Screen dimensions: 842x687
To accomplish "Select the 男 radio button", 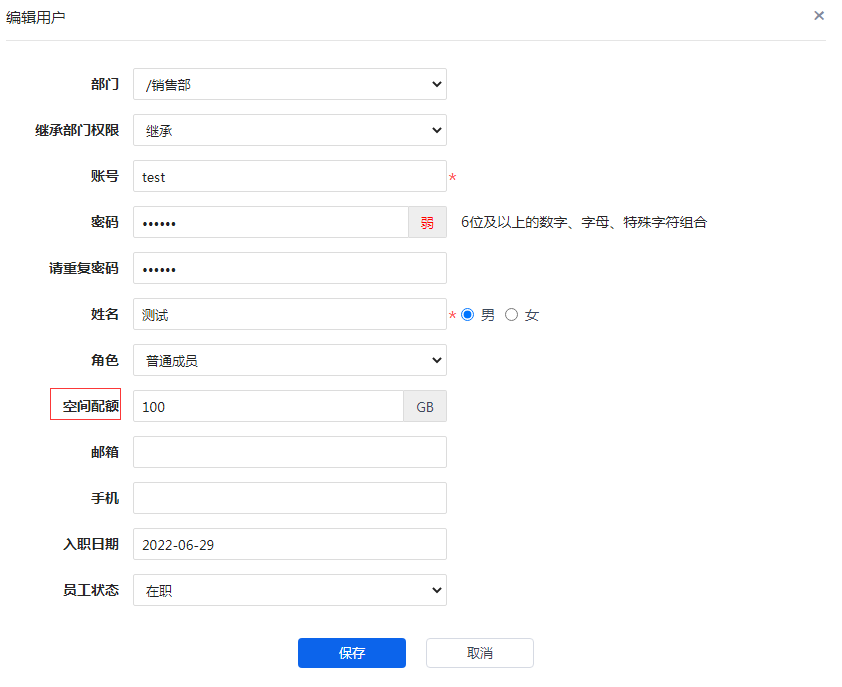I will click(x=467, y=315).
